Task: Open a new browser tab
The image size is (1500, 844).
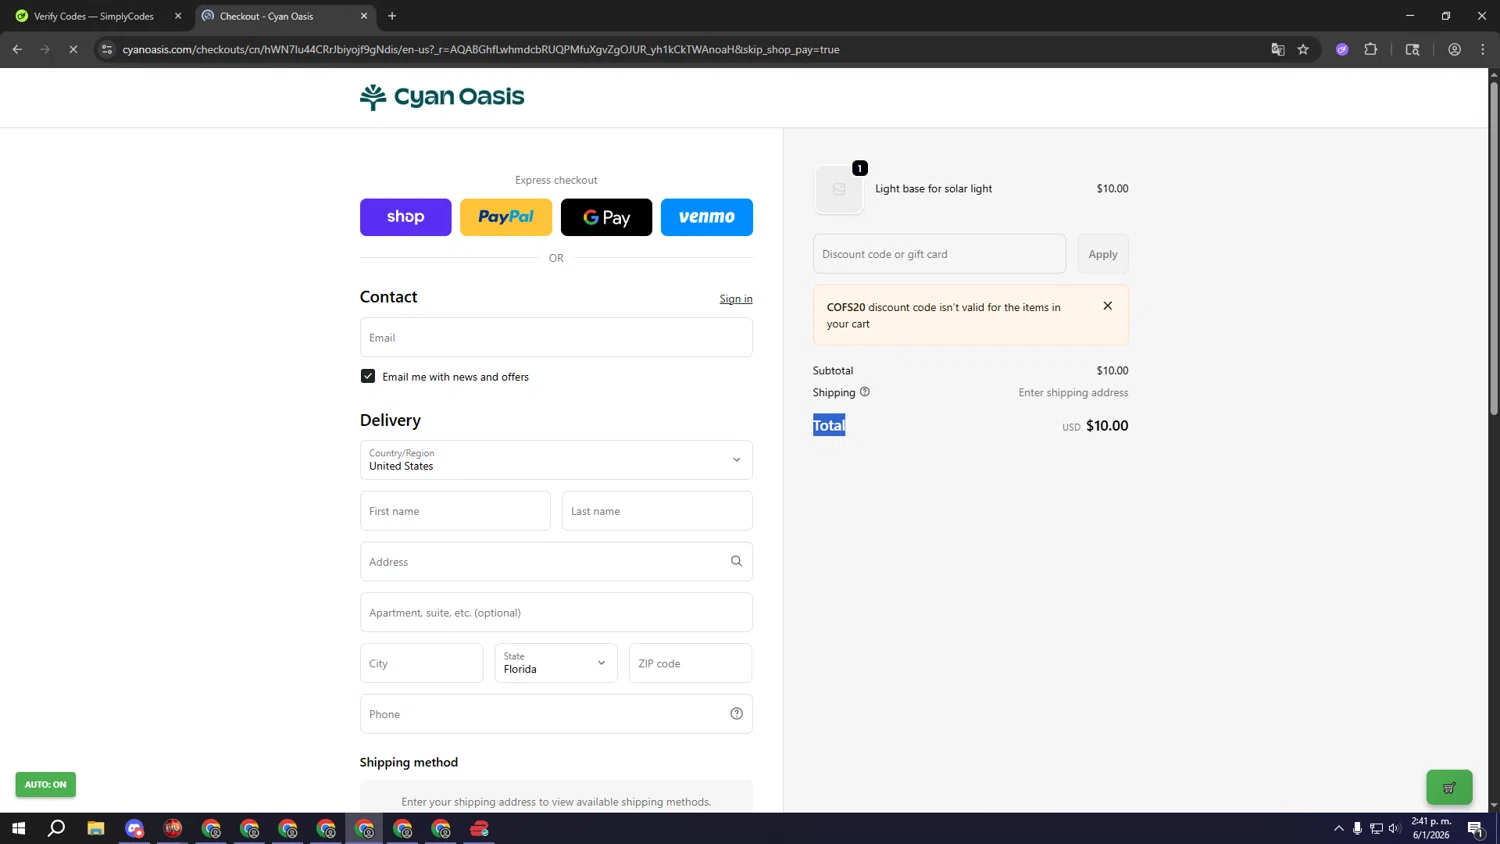Action: [x=392, y=16]
